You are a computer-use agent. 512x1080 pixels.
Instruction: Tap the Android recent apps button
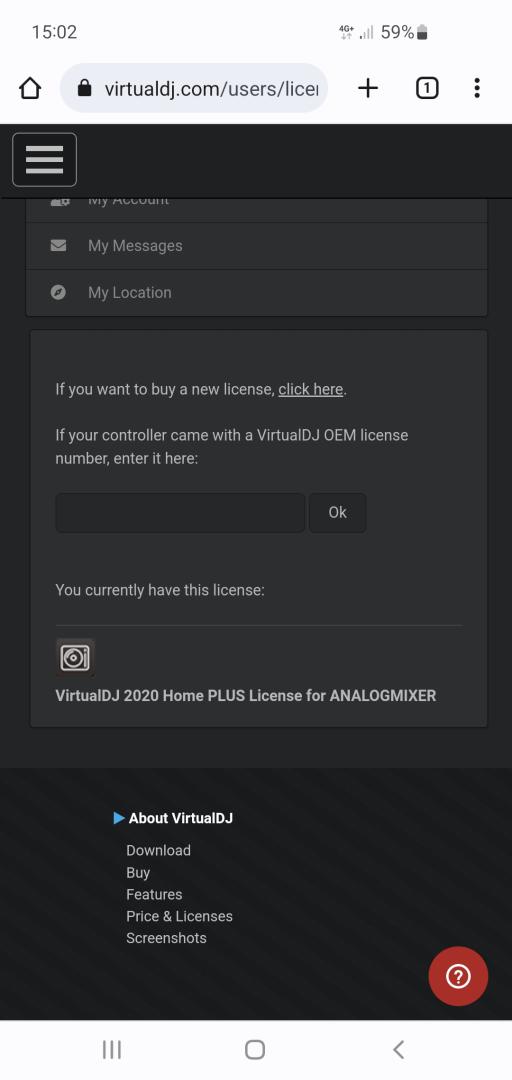(112, 1050)
